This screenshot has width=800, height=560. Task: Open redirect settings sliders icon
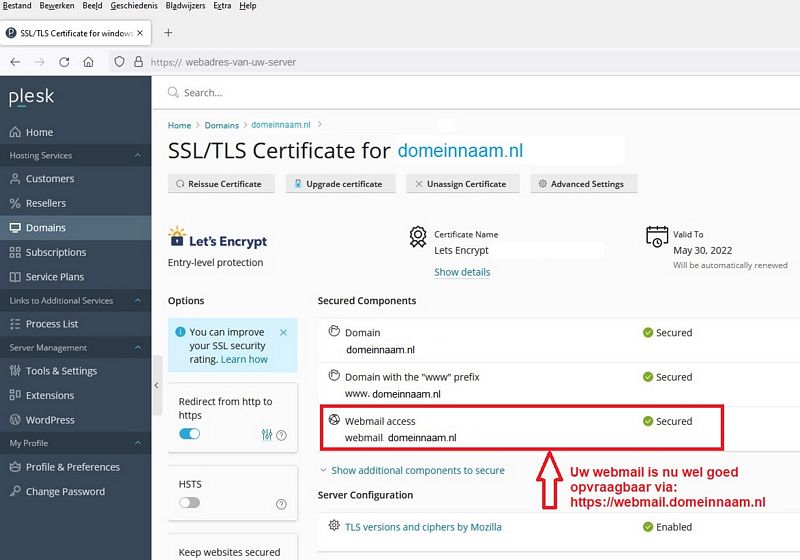[x=267, y=435]
